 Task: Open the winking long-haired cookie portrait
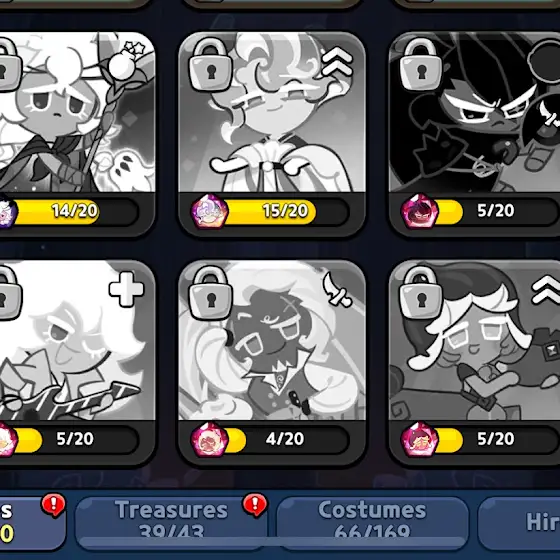pos(272,340)
